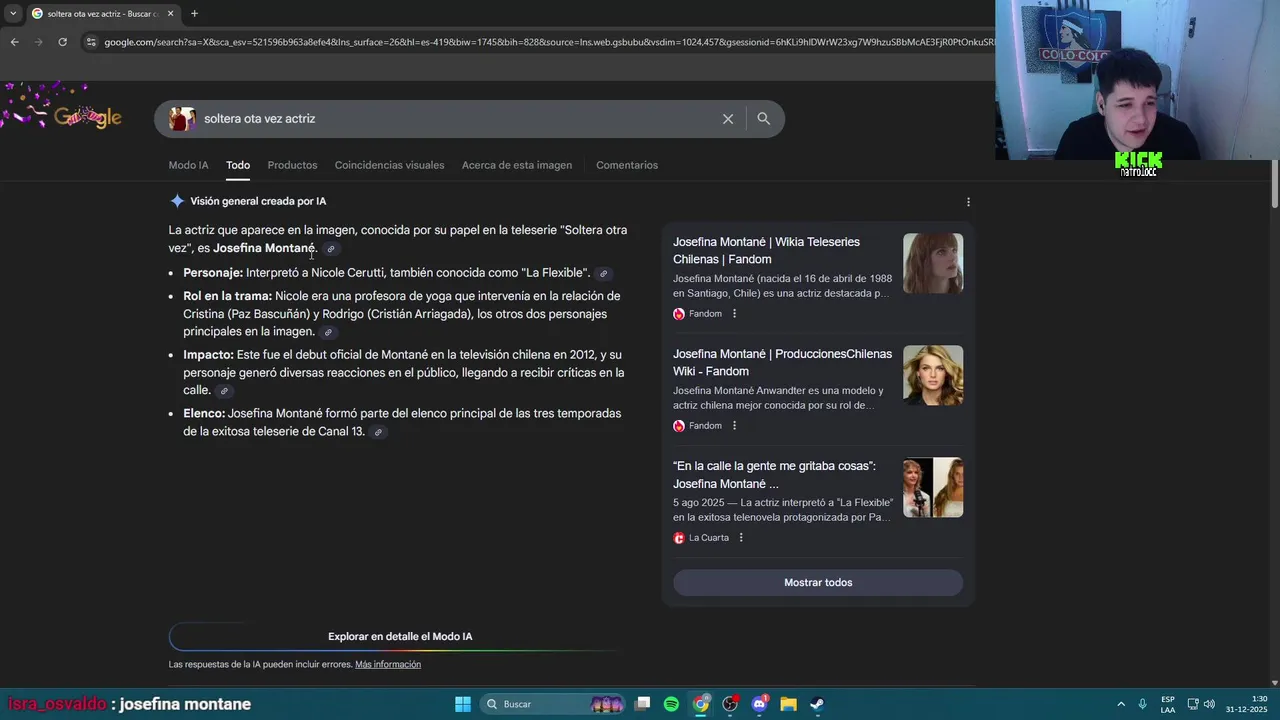The width and height of the screenshot is (1280, 720).
Task: Click Explorar en detalle el Modo IA
Action: pos(400,636)
